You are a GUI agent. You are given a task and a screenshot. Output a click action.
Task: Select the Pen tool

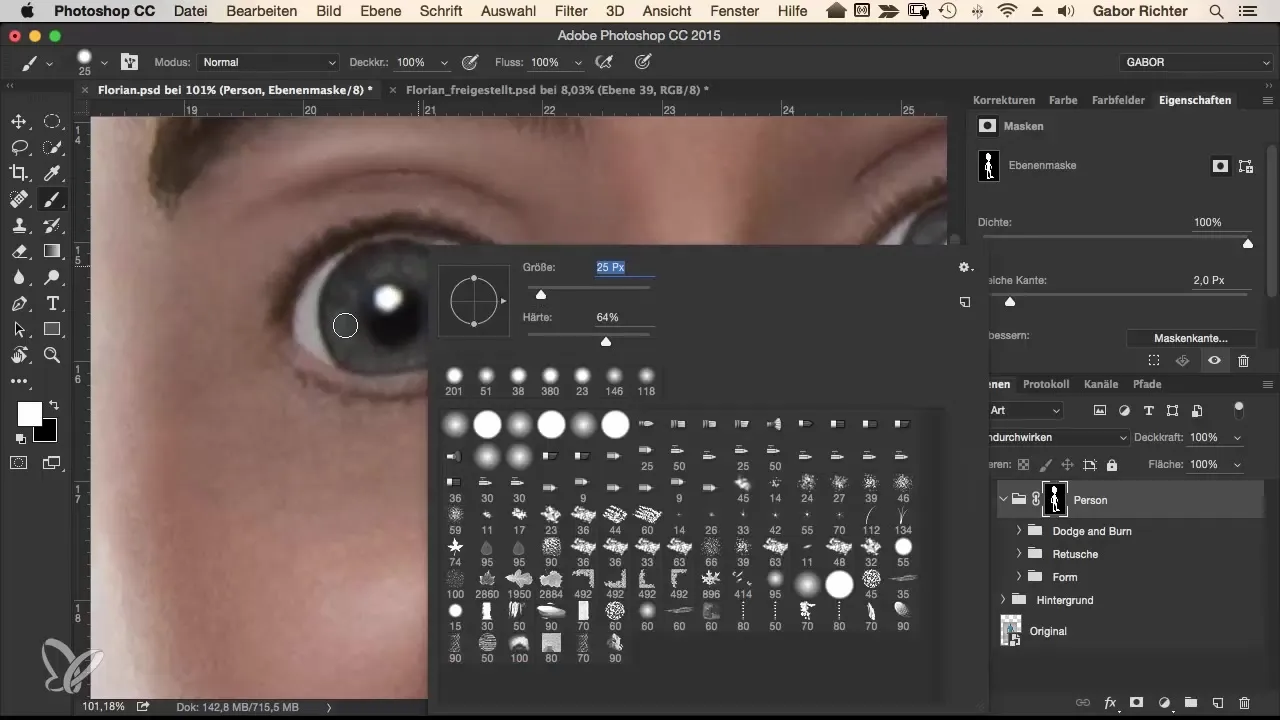coord(19,304)
